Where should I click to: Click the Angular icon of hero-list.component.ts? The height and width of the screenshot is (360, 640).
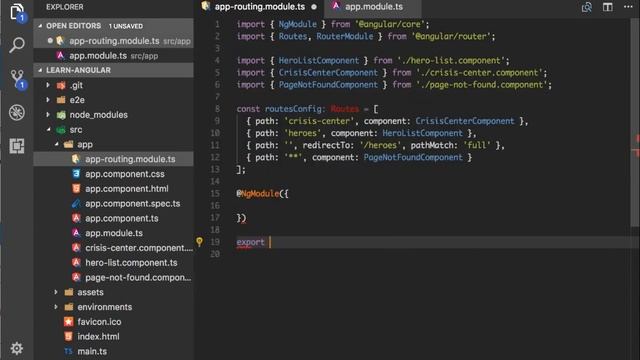tap(76, 262)
